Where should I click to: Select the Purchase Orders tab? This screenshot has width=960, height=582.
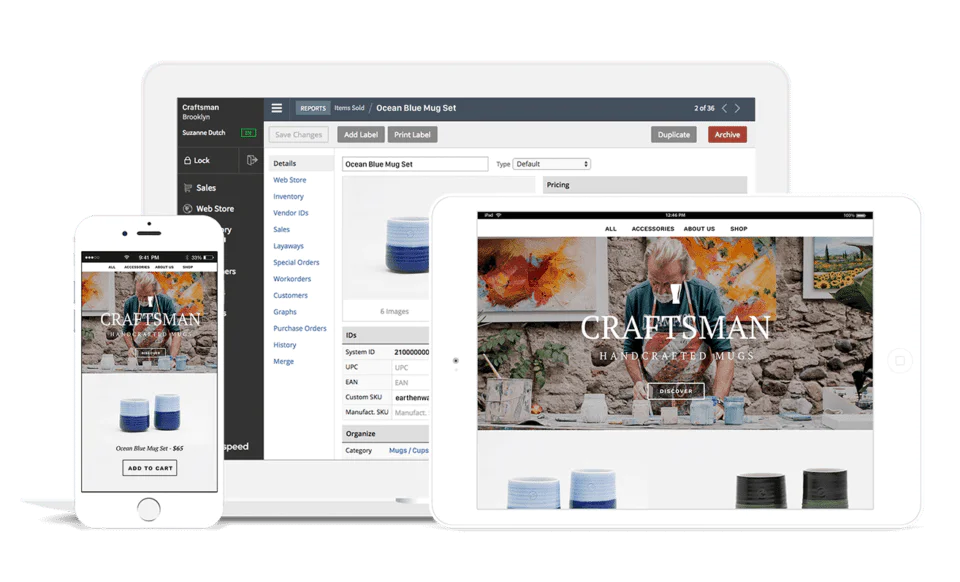(x=300, y=329)
